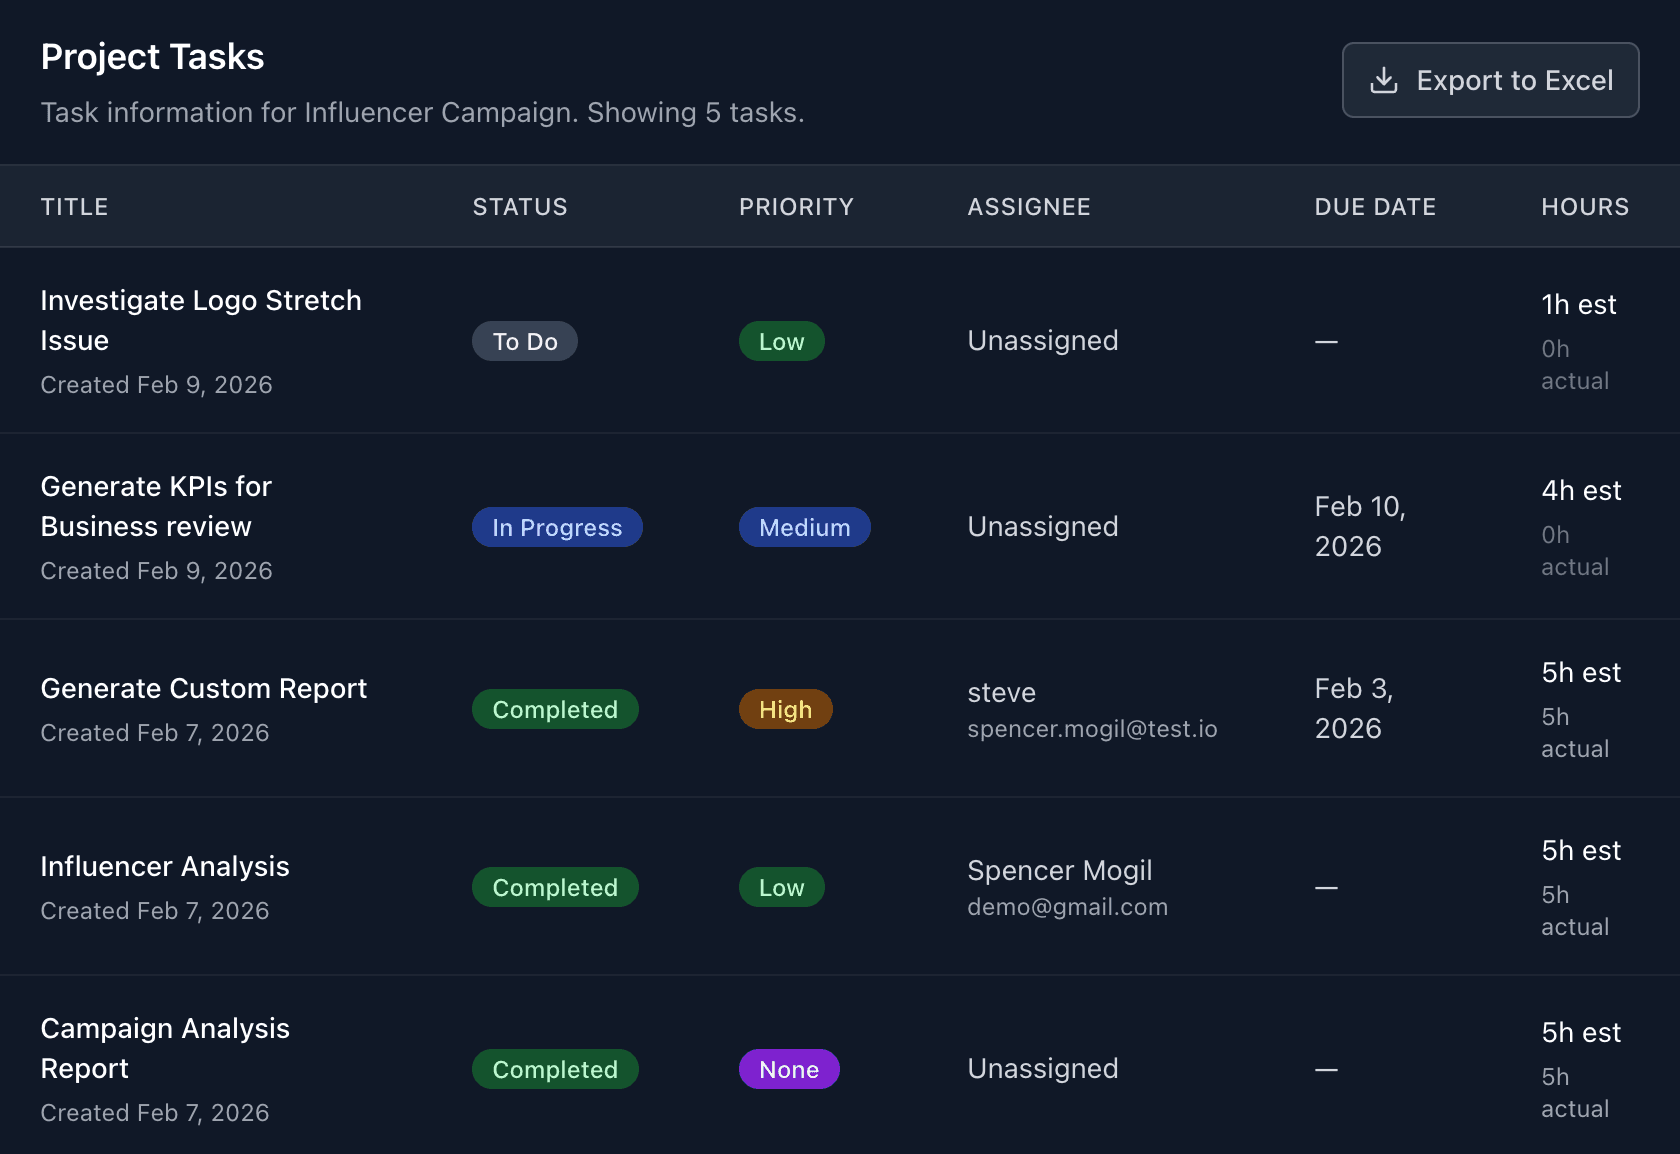Click assignee Spencer Mogil on Influencer Analysis
Viewport: 1680px width, 1154px height.
pyautogui.click(x=1060, y=871)
